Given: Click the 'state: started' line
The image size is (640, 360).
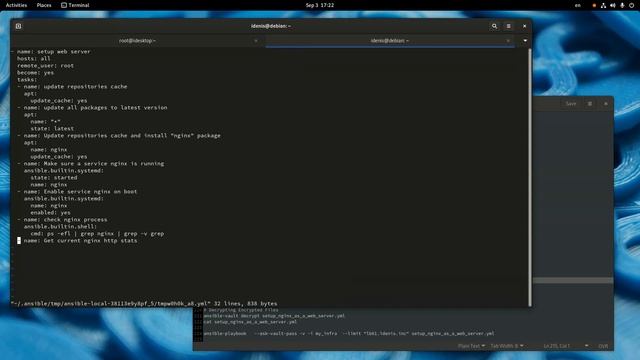Looking at the screenshot, I should point(53,178).
